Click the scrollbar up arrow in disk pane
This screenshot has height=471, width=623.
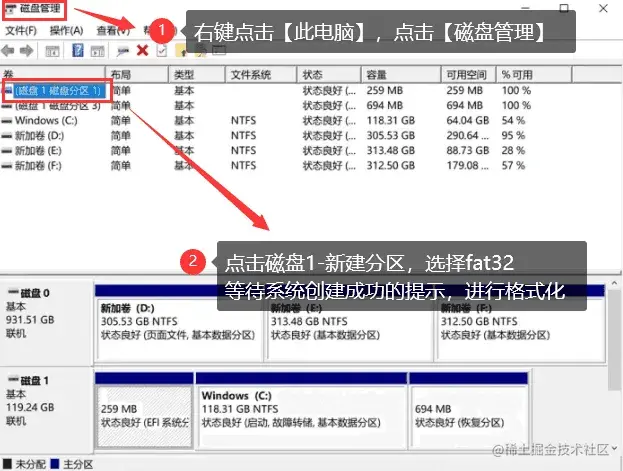pyautogui.click(x=614, y=283)
